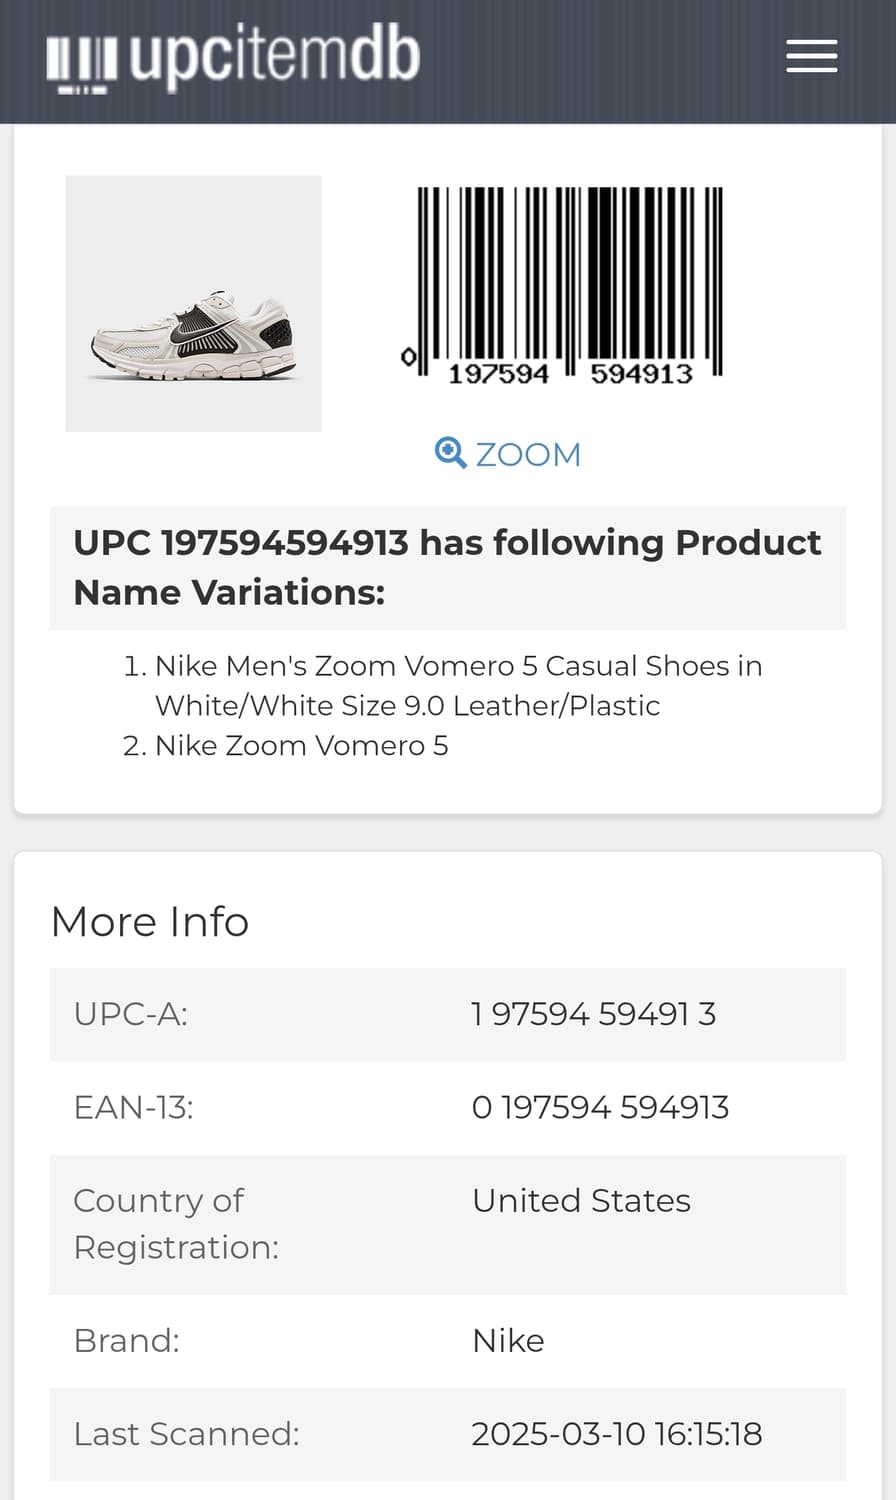Select the first product name variation

click(x=458, y=686)
